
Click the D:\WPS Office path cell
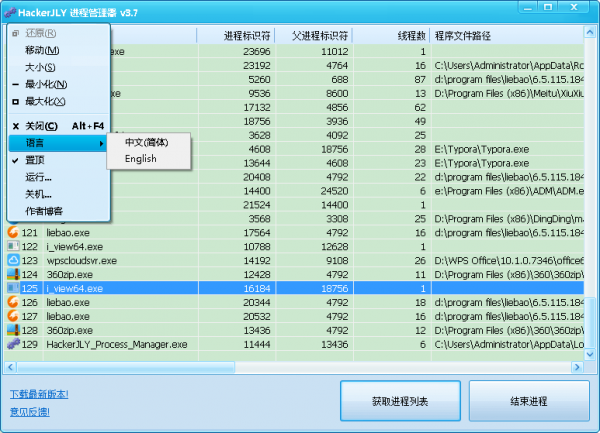click(509, 260)
